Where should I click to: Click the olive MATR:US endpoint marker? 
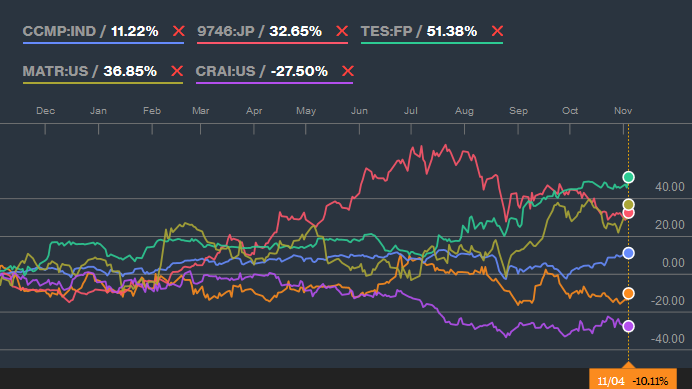(628, 204)
